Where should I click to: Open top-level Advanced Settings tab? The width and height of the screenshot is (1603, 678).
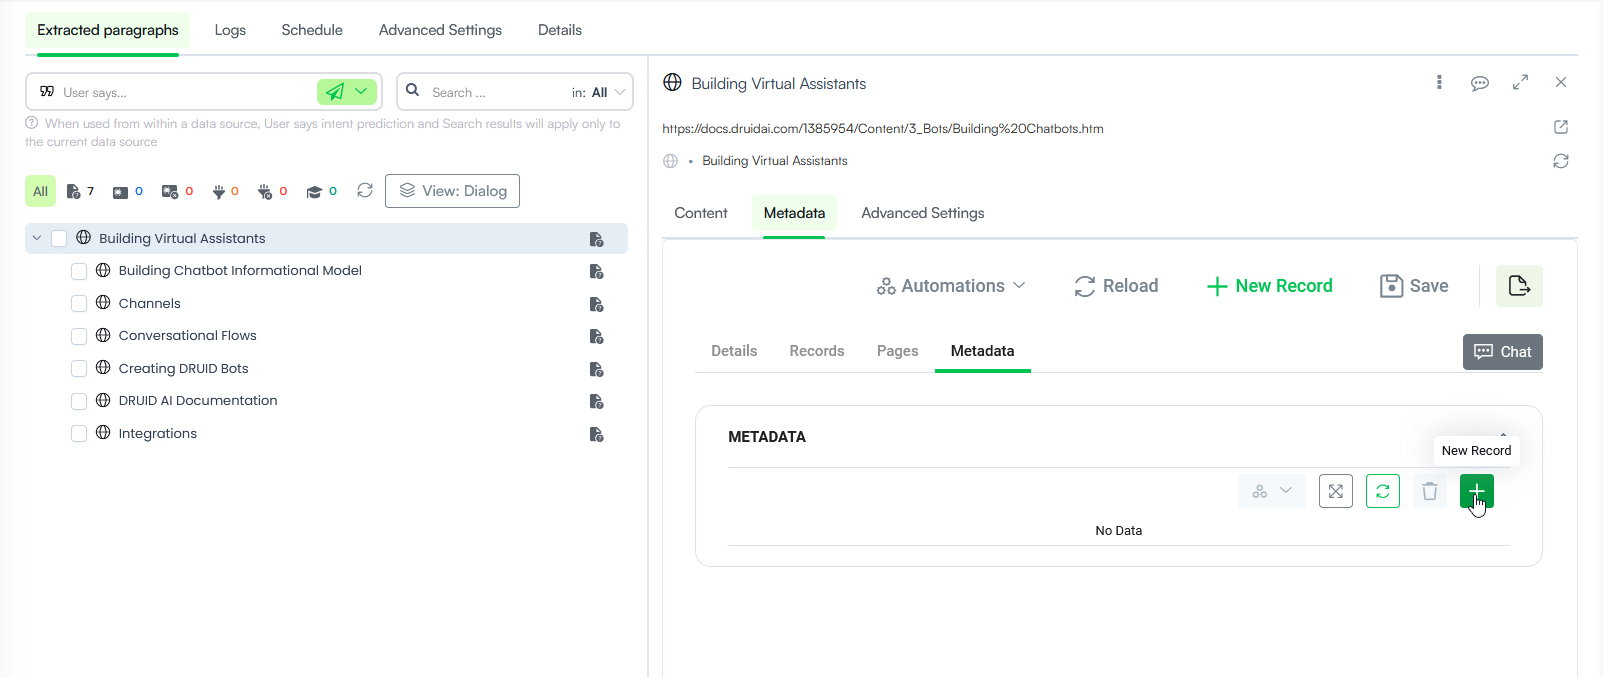440,30
